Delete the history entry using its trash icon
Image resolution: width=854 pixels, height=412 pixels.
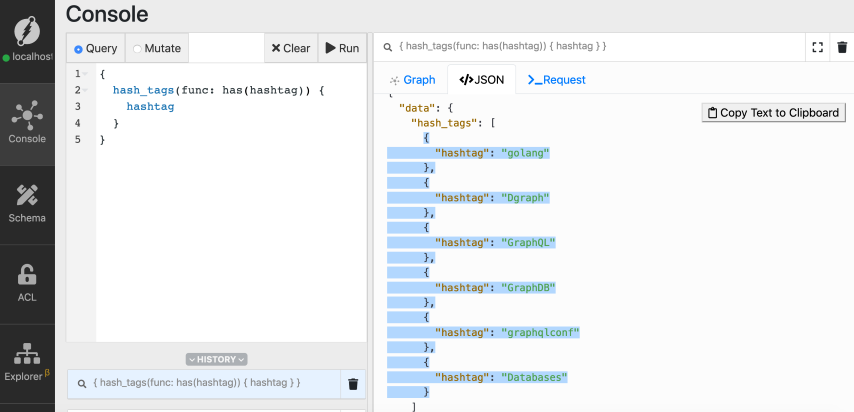click(352, 383)
